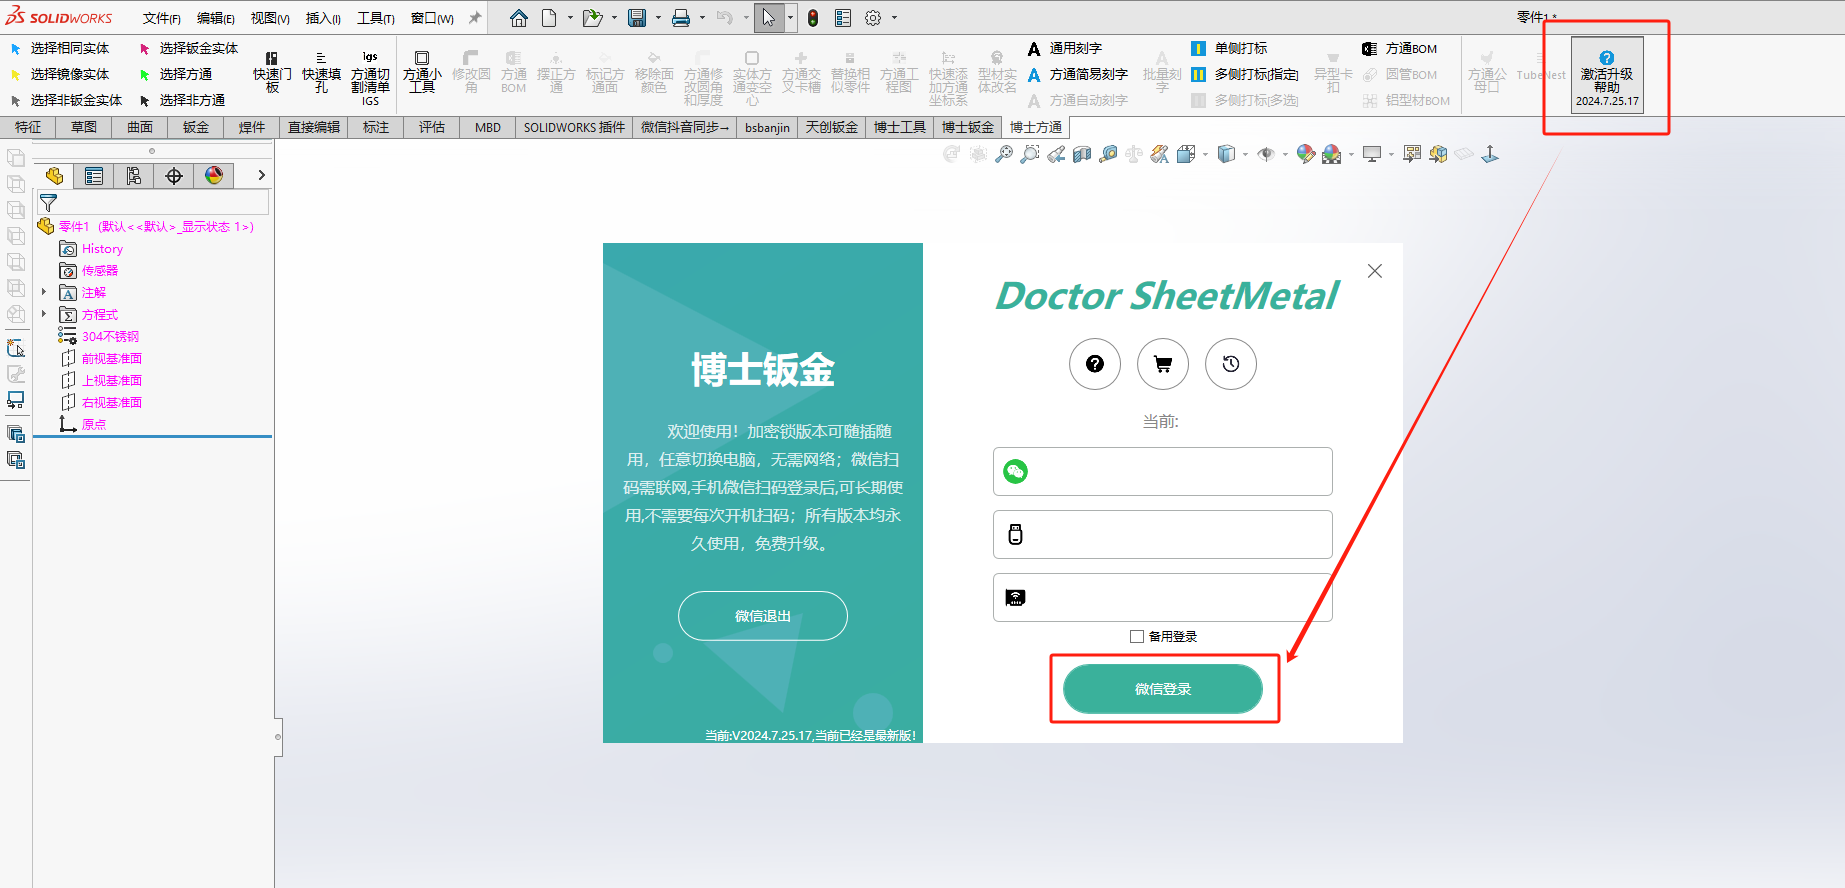Open the 工具(T) menu
Image resolution: width=1845 pixels, height=888 pixels.
(376, 18)
